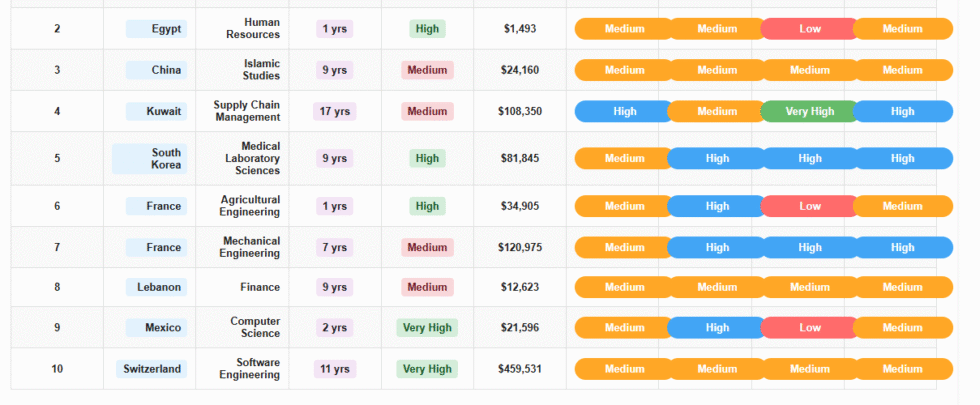Image resolution: width=980 pixels, height=405 pixels.
Task: Select the China country tag
Action: [x=157, y=70]
